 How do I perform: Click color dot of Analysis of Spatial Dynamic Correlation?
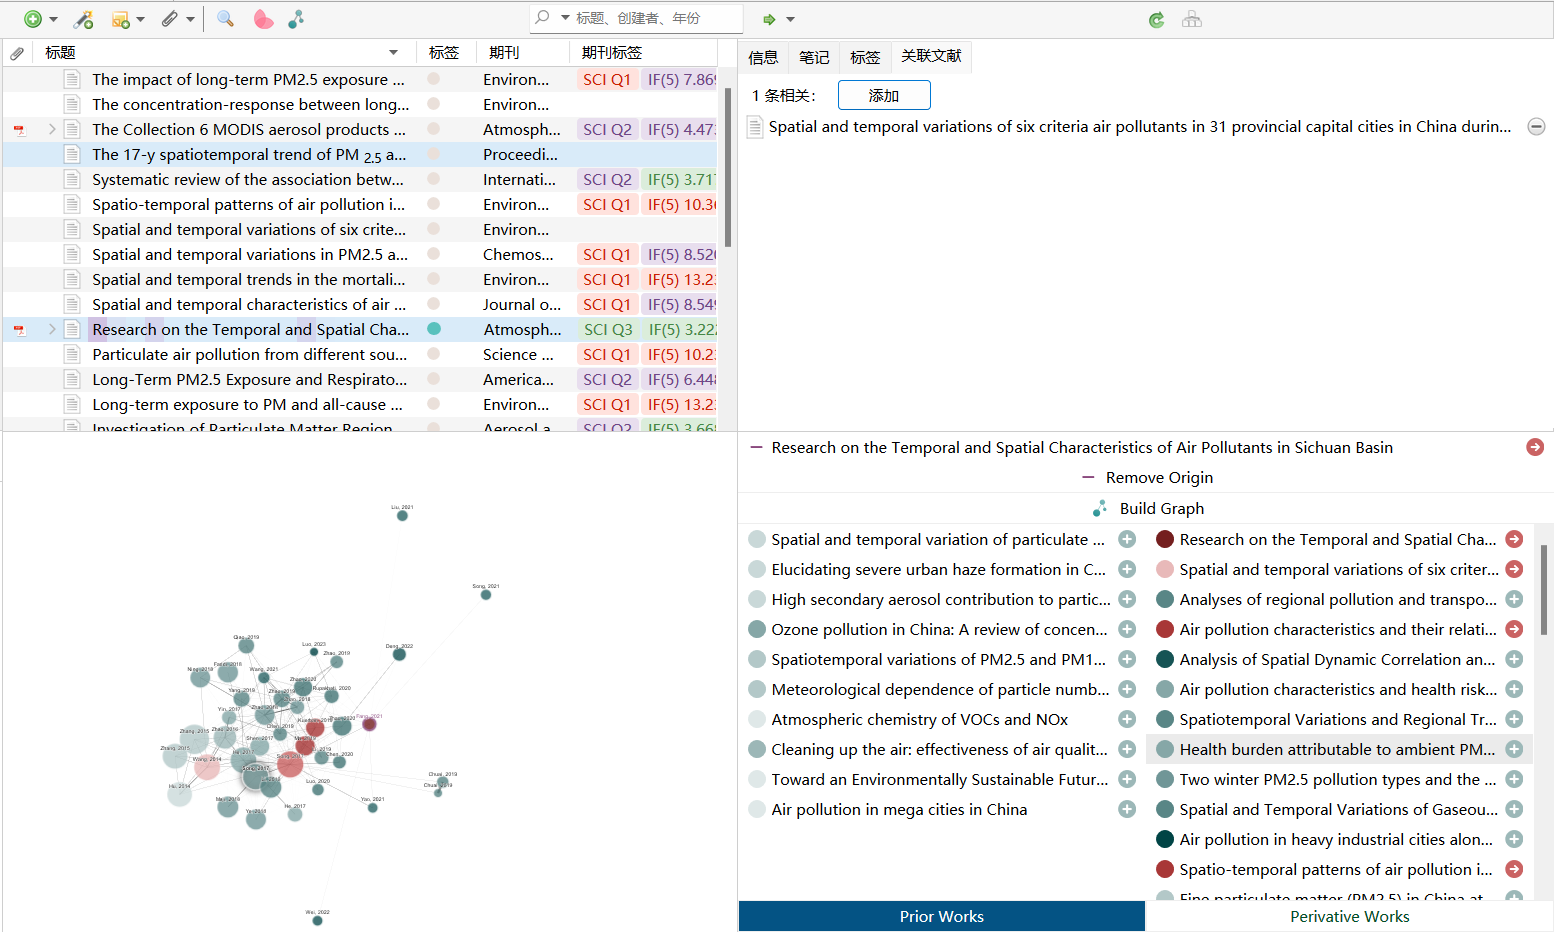(1164, 659)
